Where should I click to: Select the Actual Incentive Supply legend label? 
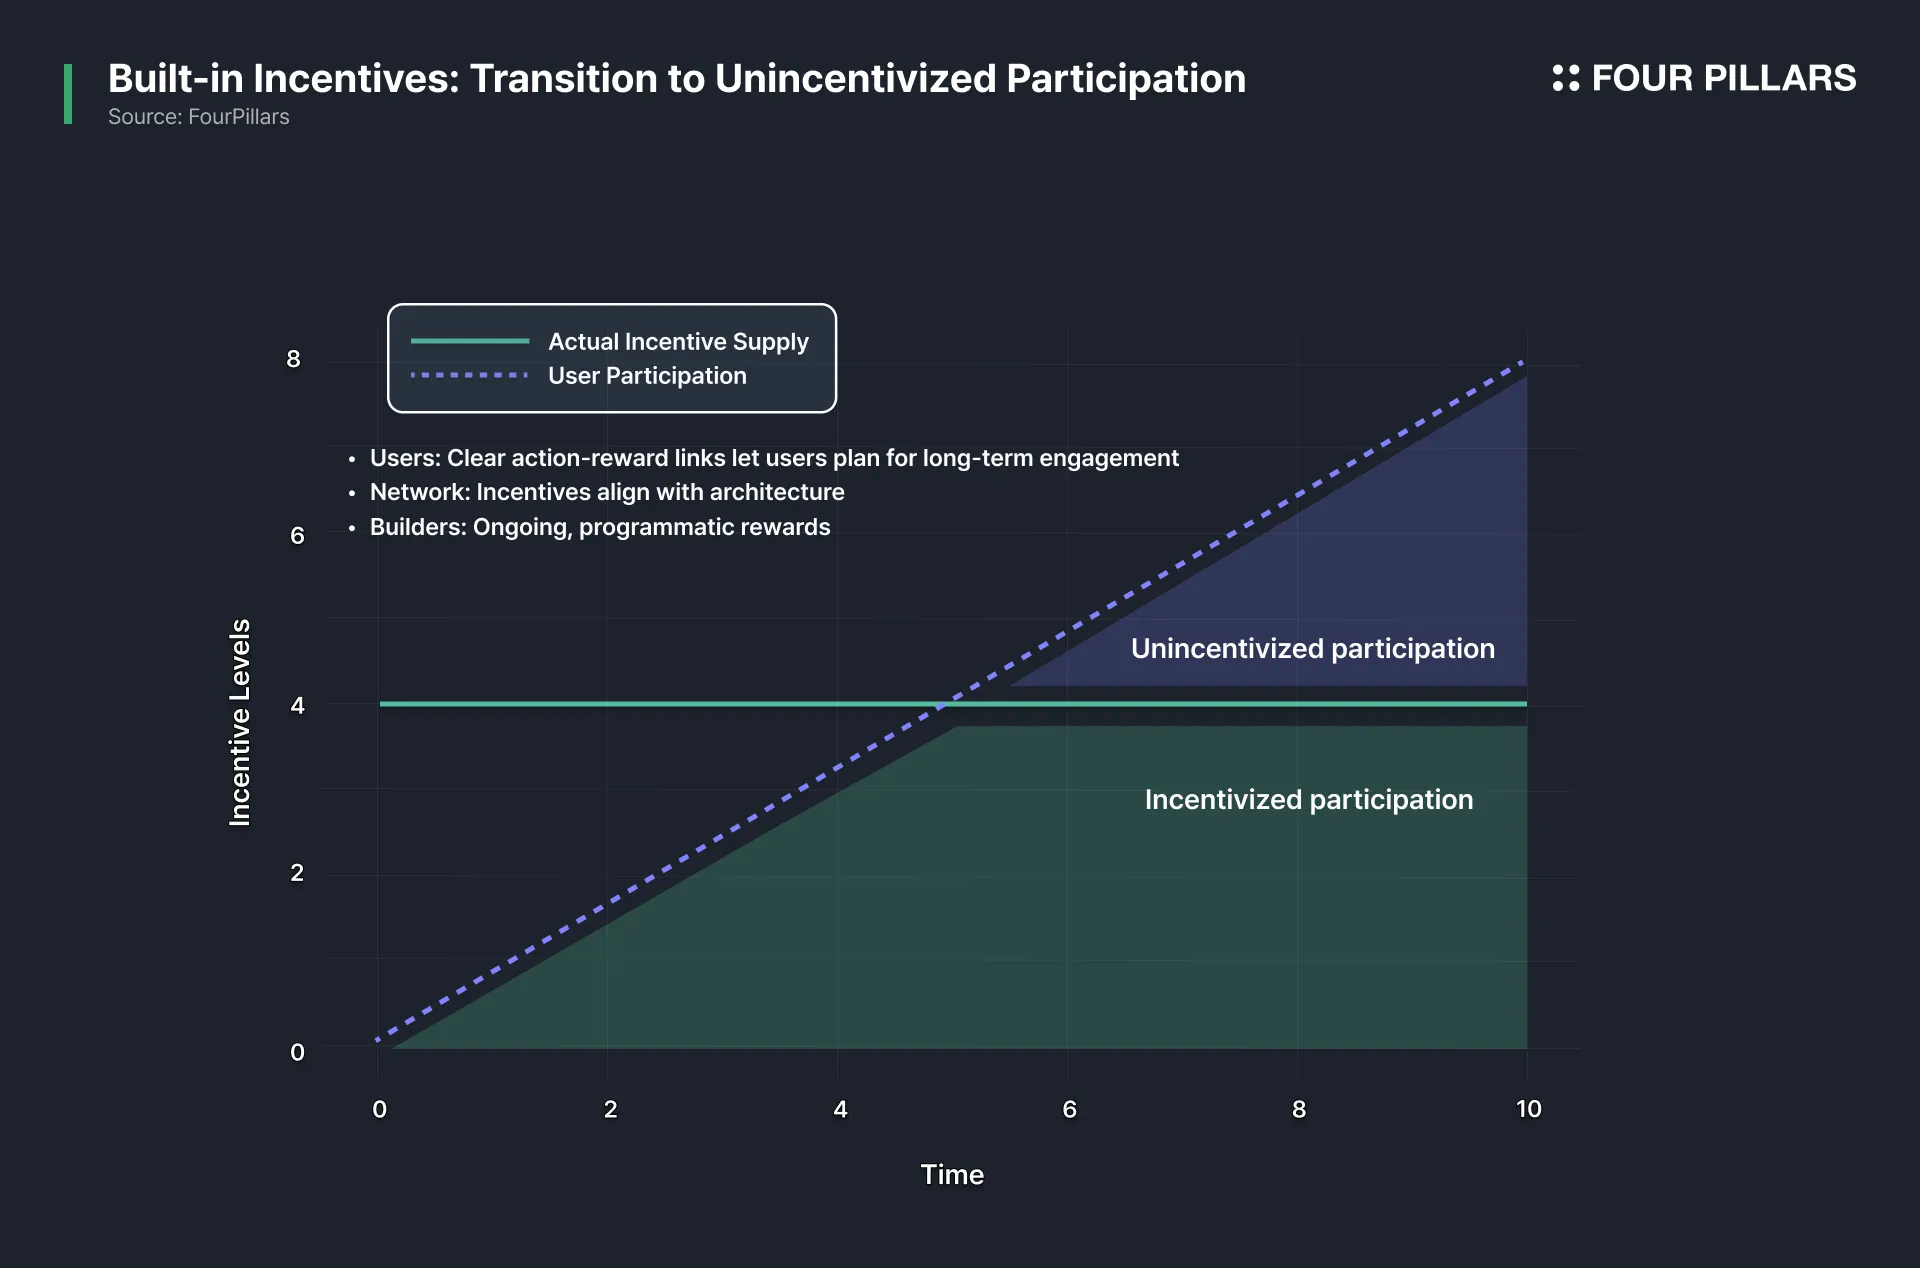click(678, 342)
